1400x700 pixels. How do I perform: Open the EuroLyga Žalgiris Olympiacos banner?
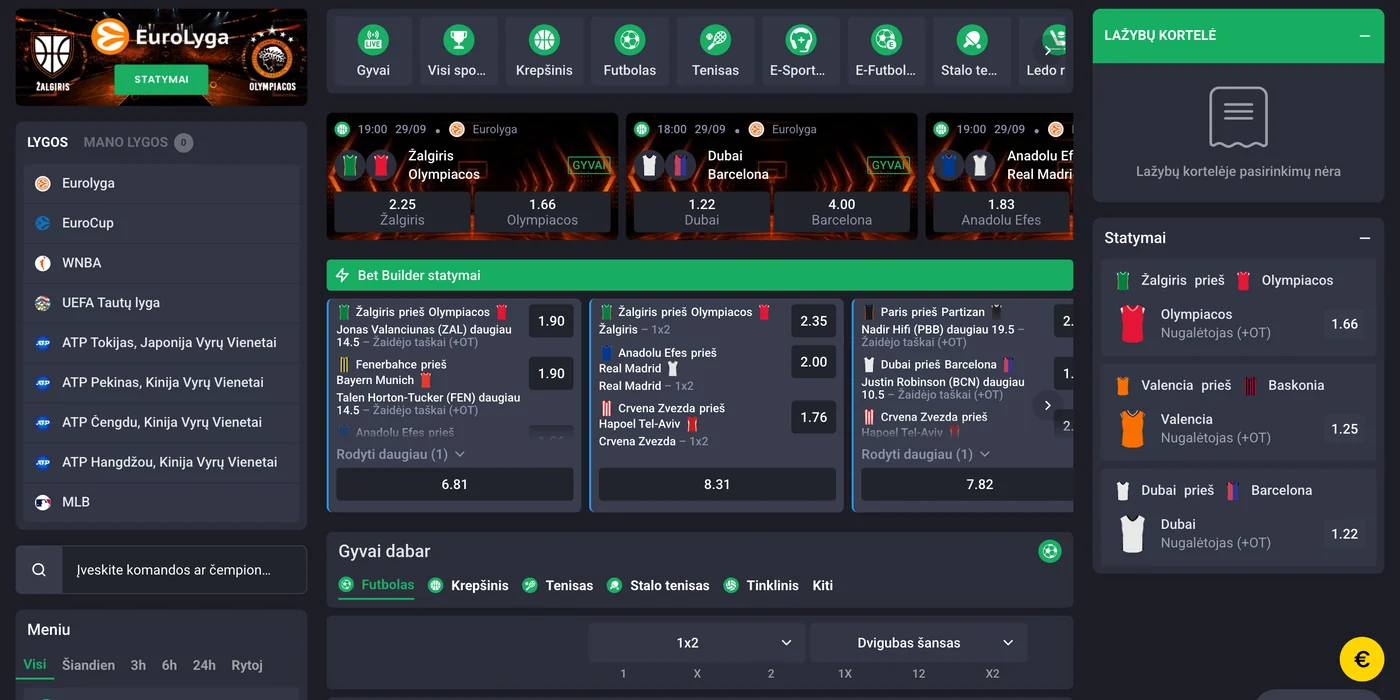[161, 57]
